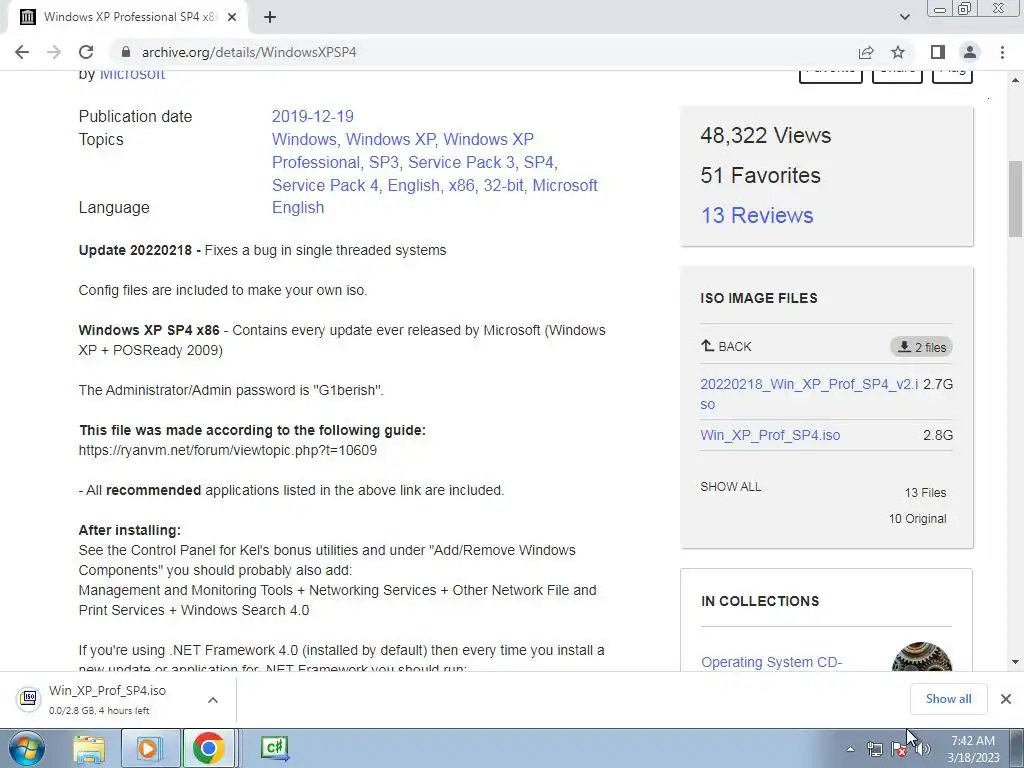Click the 13 Files count
The width and height of the screenshot is (1024, 768).
pos(925,493)
